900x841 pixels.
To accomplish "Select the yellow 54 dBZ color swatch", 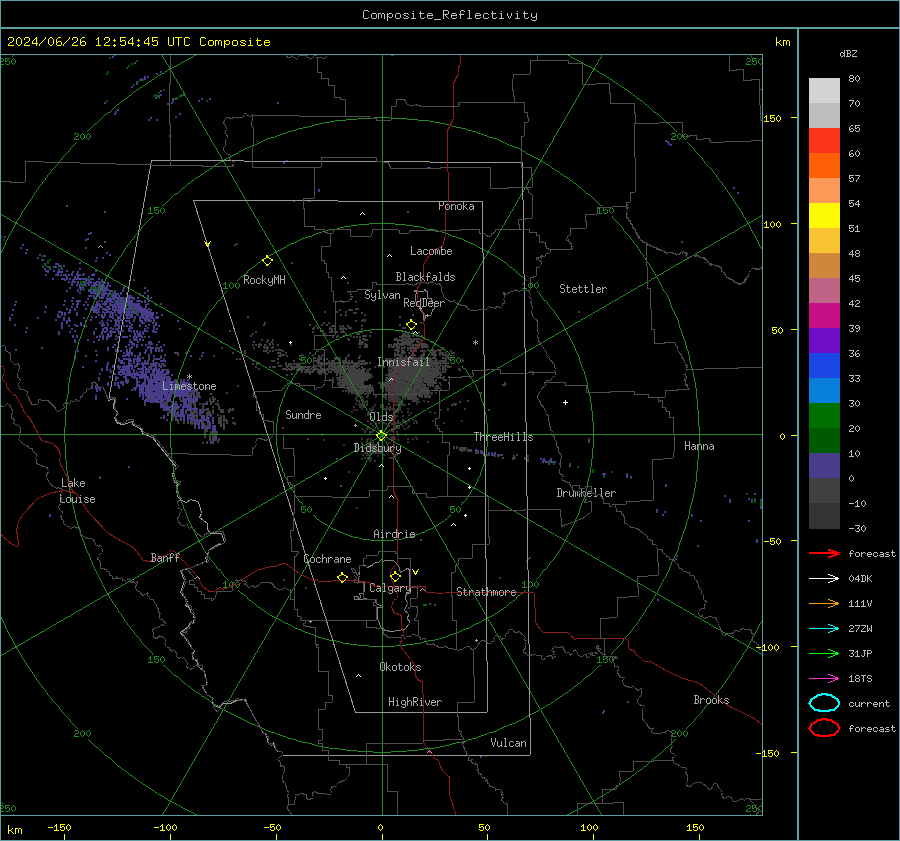I will click(x=824, y=215).
